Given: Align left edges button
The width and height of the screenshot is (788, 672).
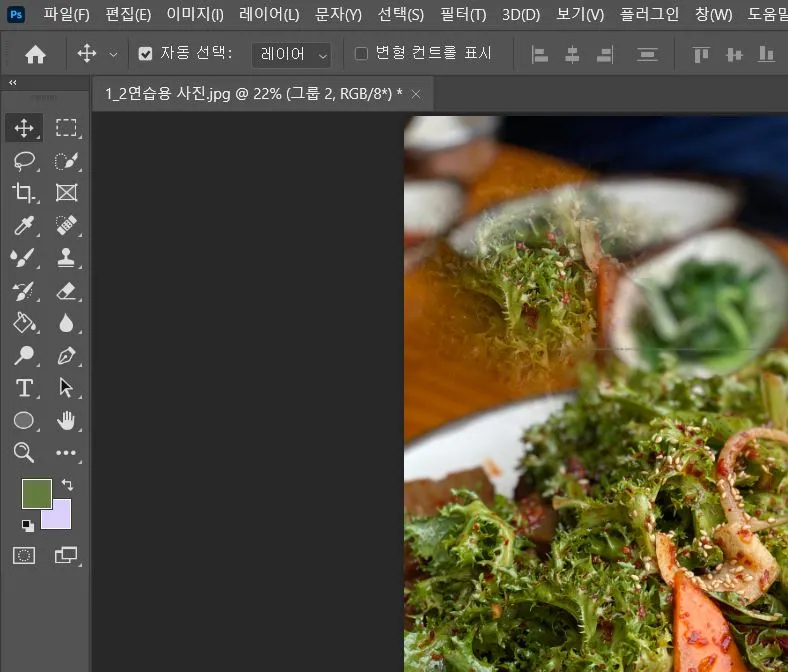Looking at the screenshot, I should pos(540,54).
